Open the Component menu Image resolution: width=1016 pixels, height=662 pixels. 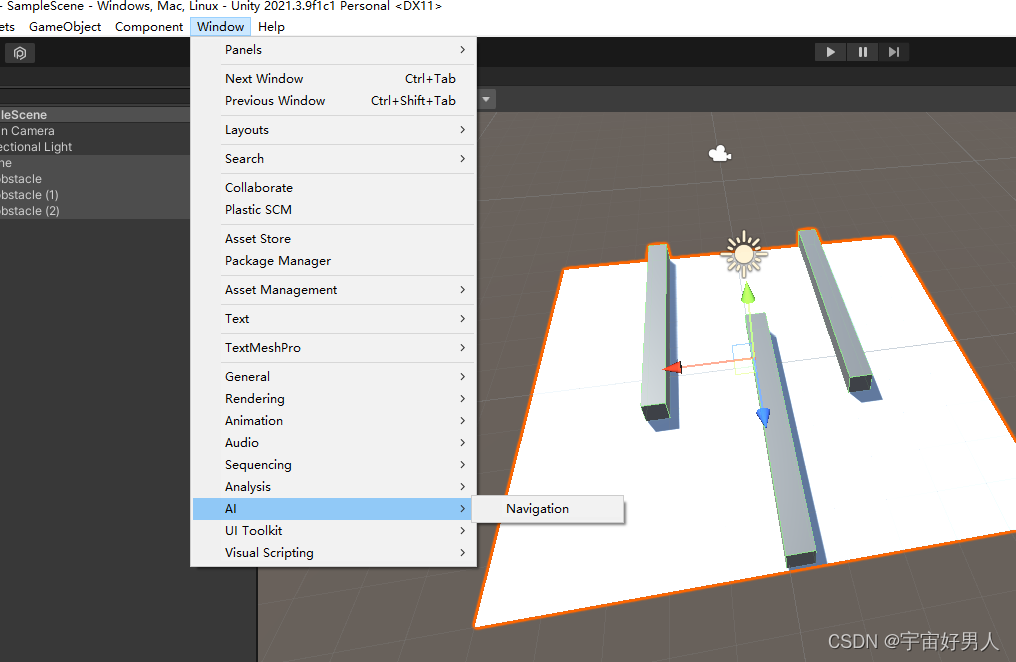click(148, 26)
